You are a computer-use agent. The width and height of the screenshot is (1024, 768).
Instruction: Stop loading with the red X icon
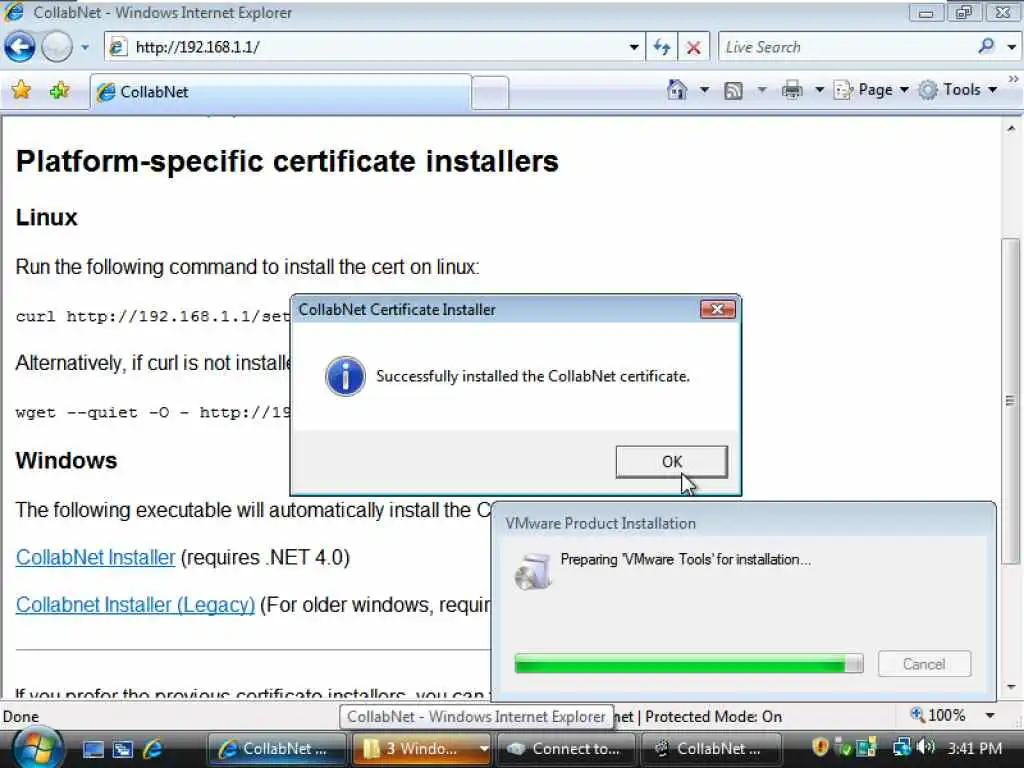pos(694,47)
